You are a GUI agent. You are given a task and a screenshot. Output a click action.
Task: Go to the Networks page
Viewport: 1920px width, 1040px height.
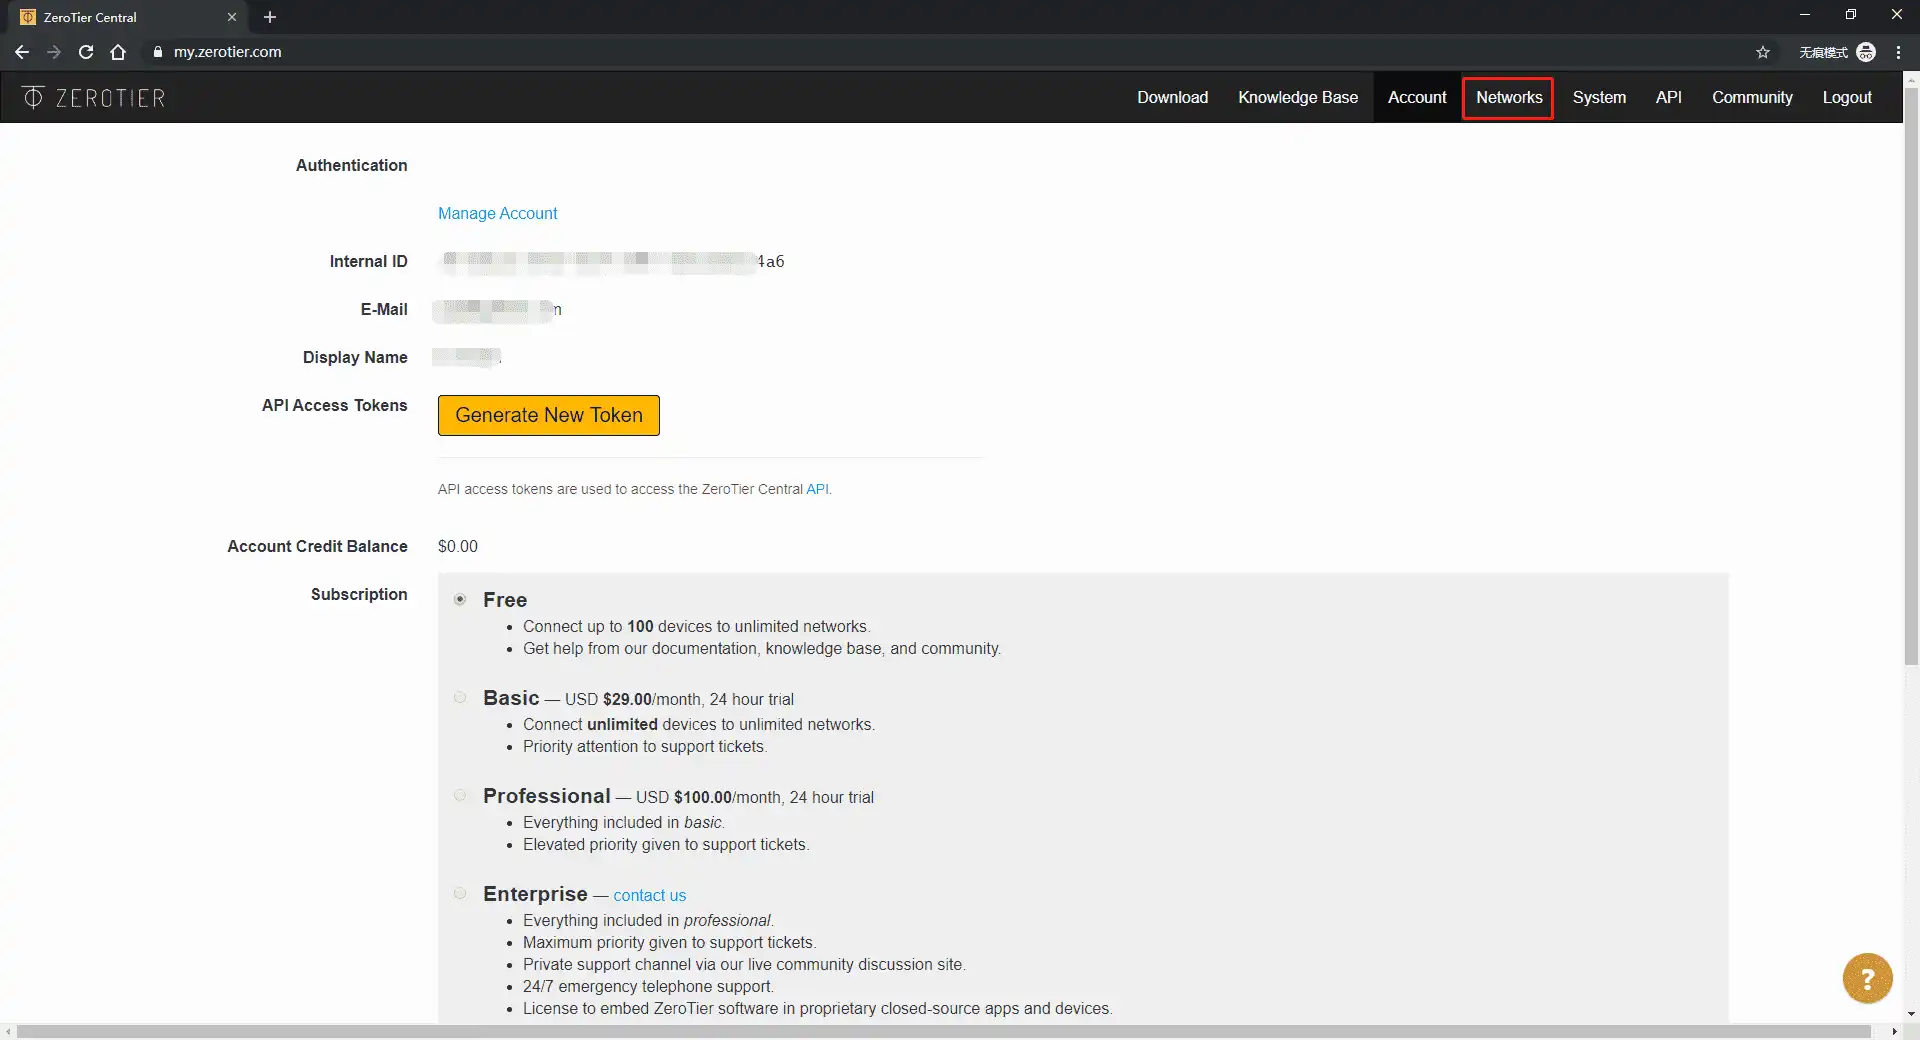click(x=1509, y=97)
